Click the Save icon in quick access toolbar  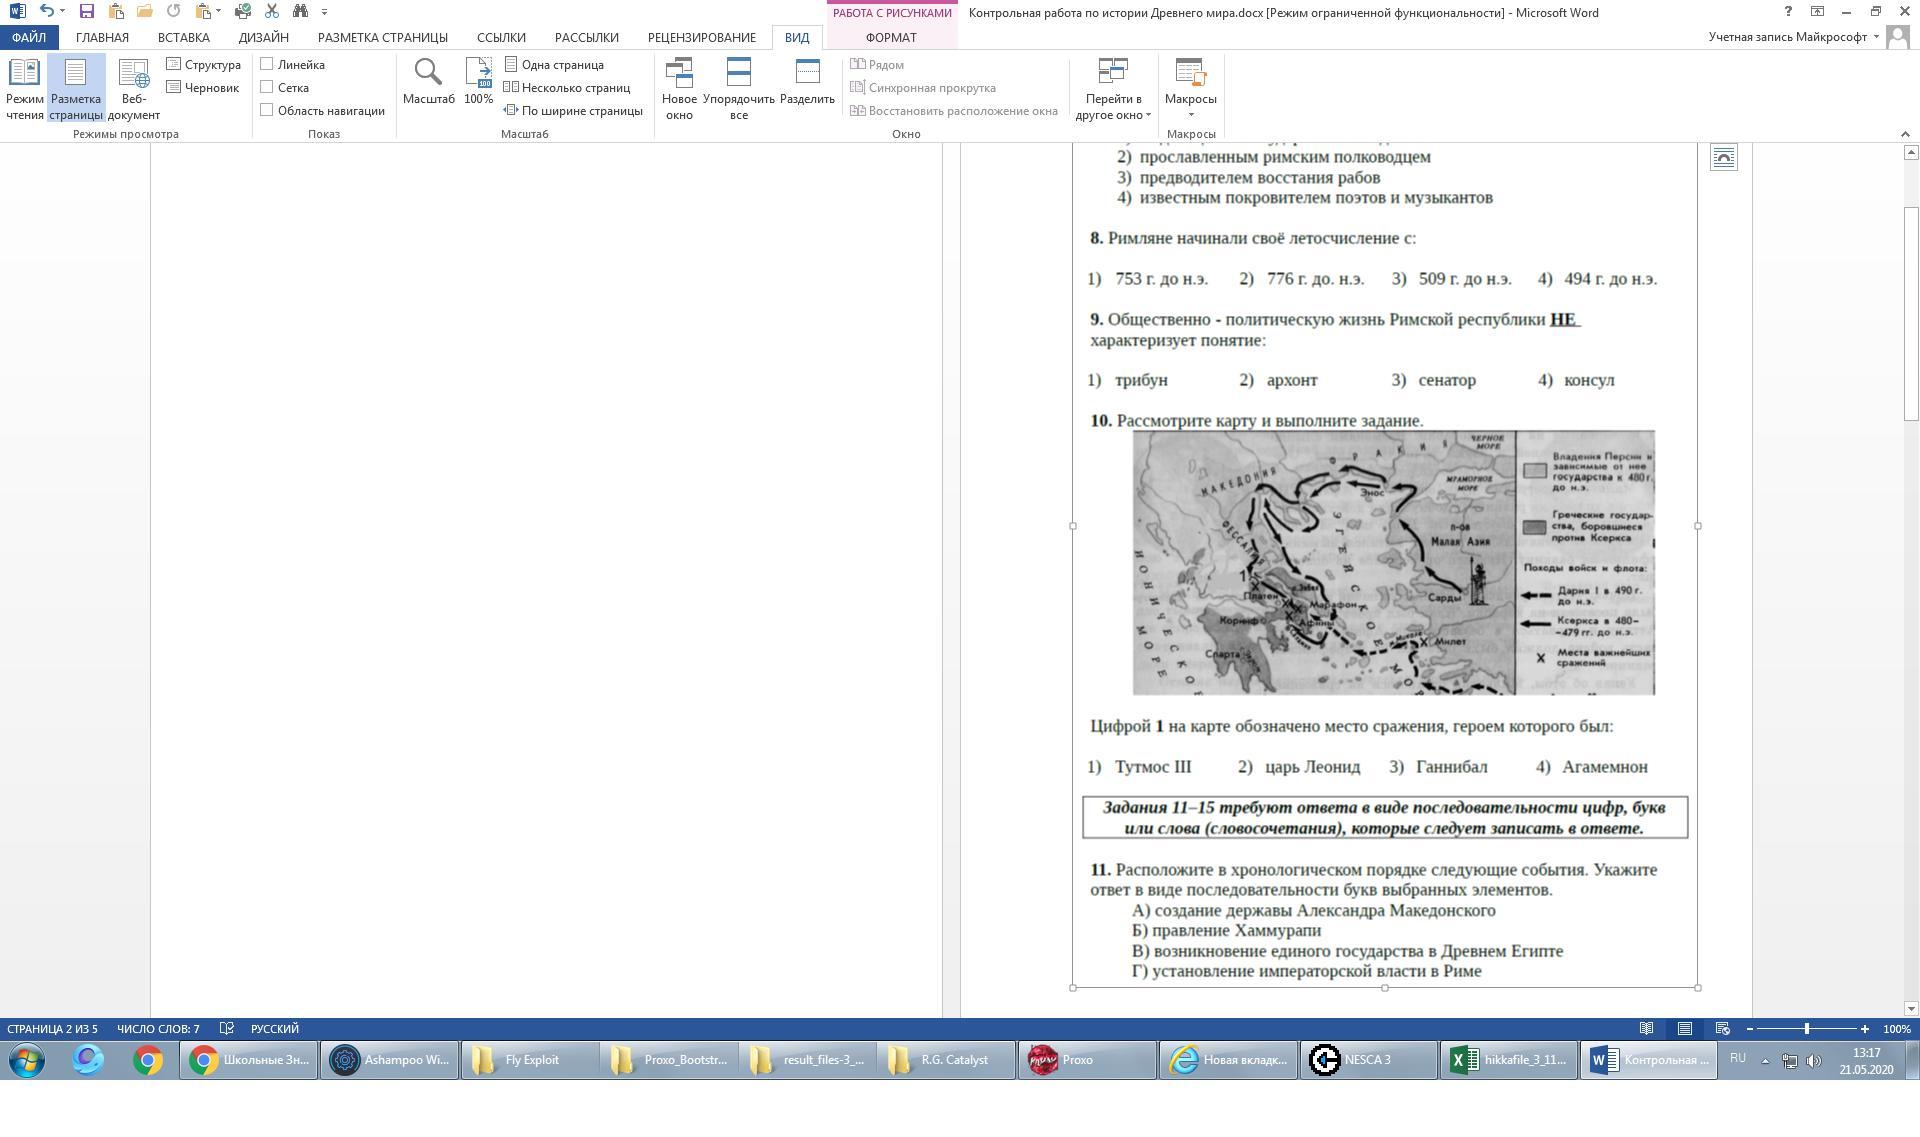(x=86, y=11)
